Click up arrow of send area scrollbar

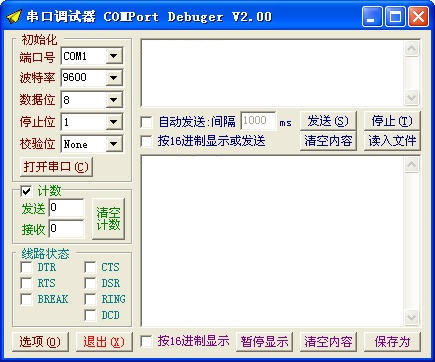point(412,49)
